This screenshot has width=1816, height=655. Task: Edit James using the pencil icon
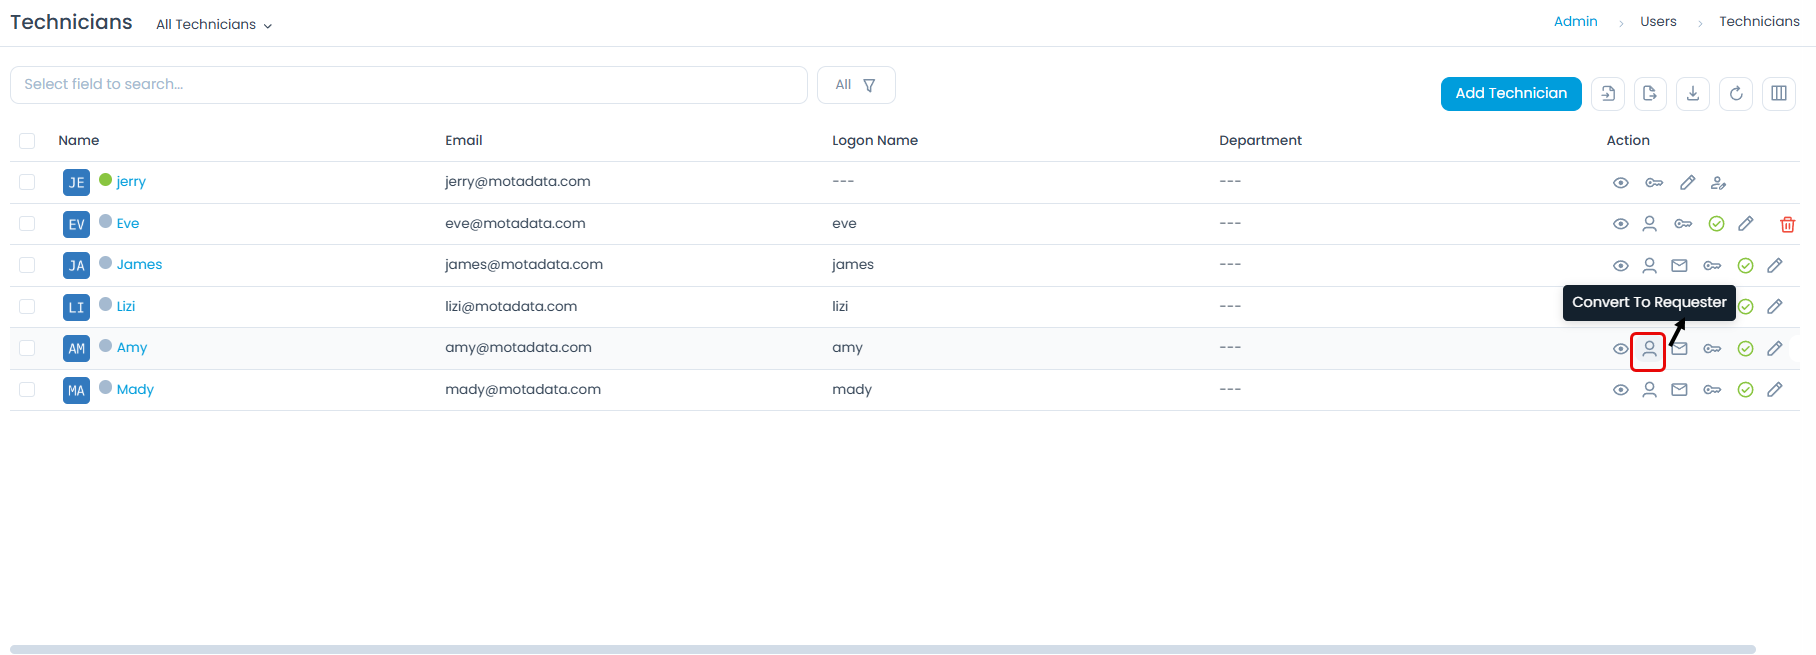(x=1775, y=266)
